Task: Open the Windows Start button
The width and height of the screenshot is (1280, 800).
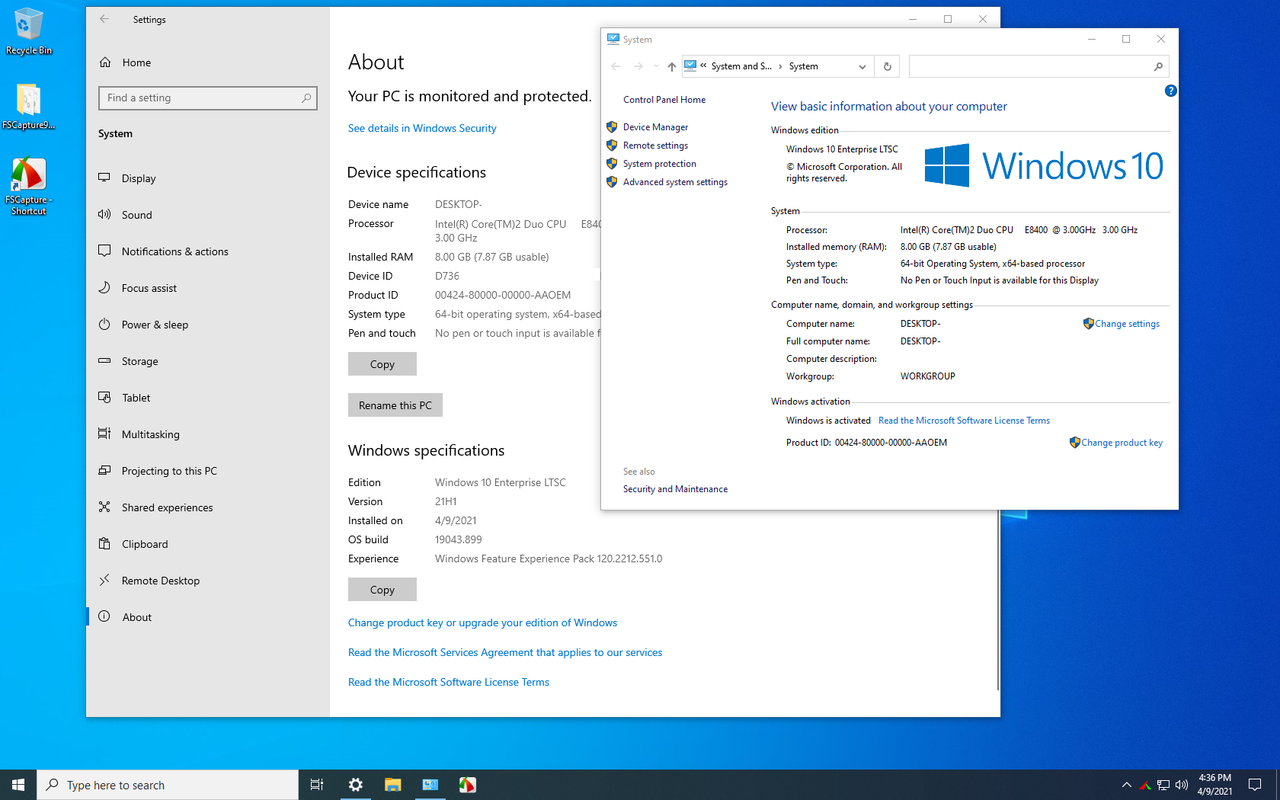Action: (x=18, y=785)
